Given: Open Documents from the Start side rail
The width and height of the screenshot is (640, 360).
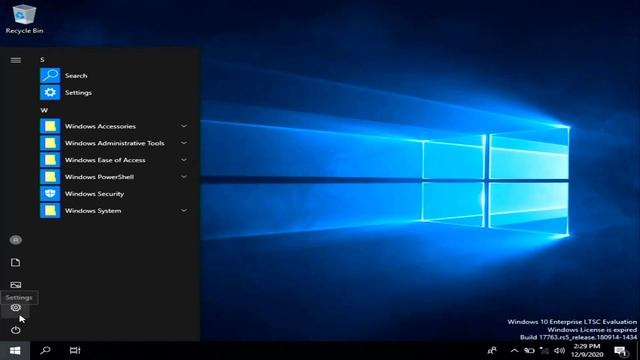Looking at the screenshot, I should [16, 262].
